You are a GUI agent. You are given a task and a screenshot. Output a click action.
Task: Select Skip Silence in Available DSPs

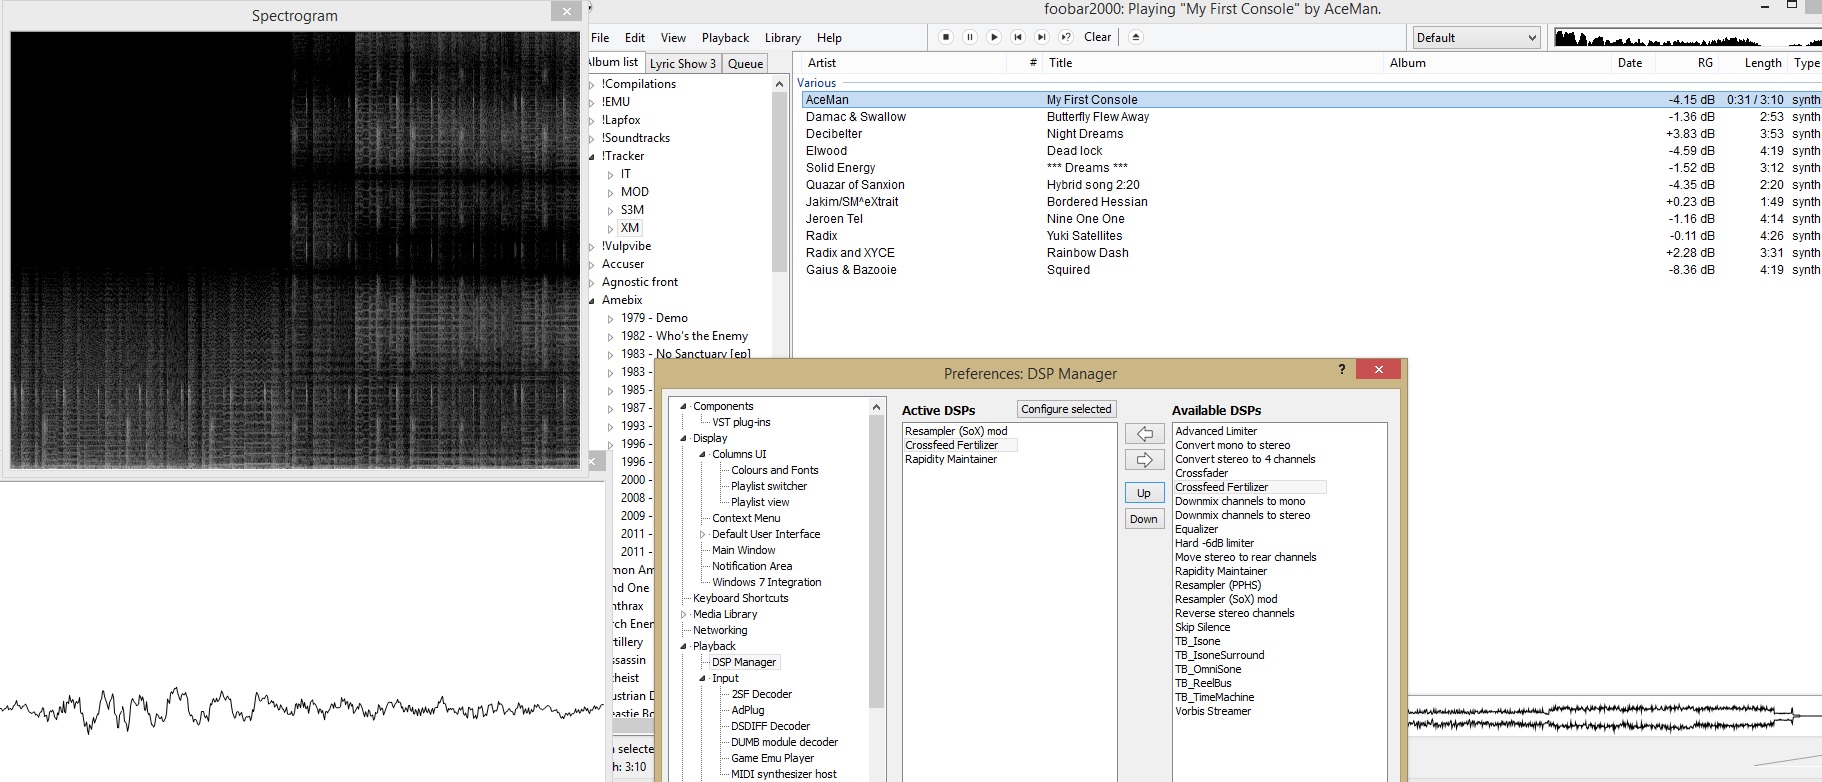click(1202, 627)
